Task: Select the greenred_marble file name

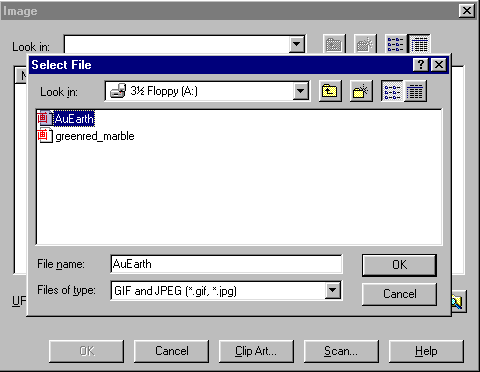Action: click(x=95, y=136)
